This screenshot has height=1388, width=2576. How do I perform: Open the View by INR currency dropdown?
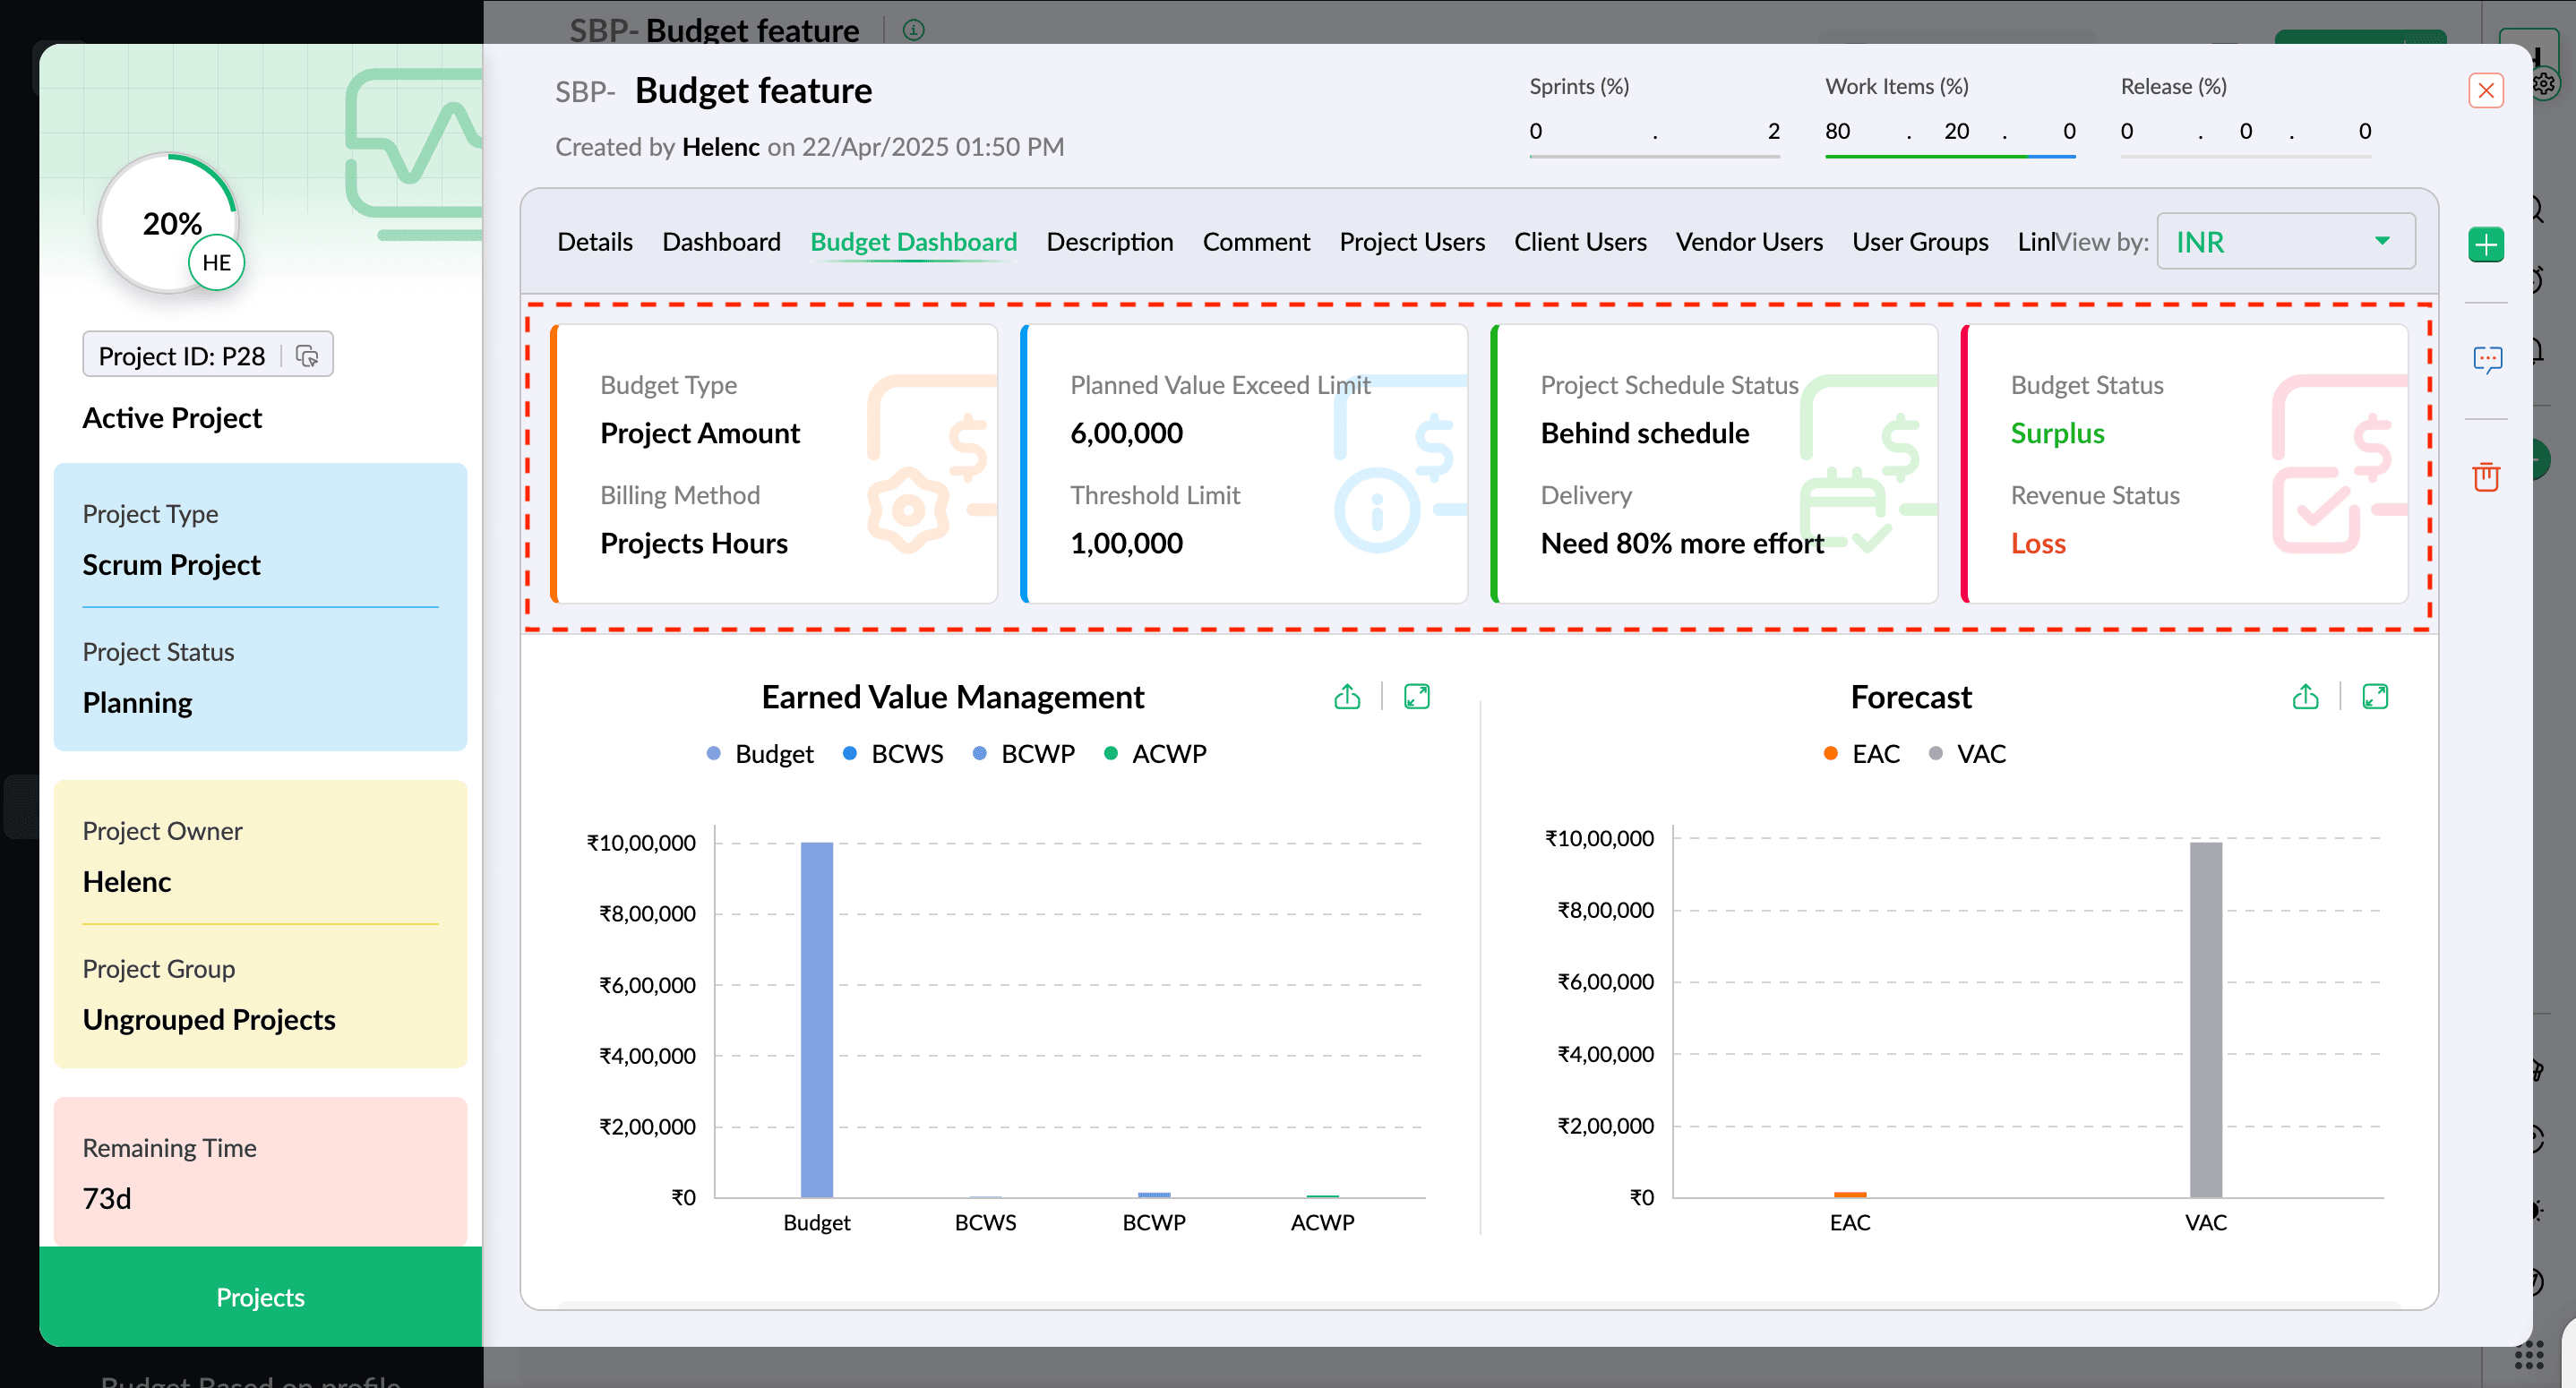pyautogui.click(x=2286, y=242)
